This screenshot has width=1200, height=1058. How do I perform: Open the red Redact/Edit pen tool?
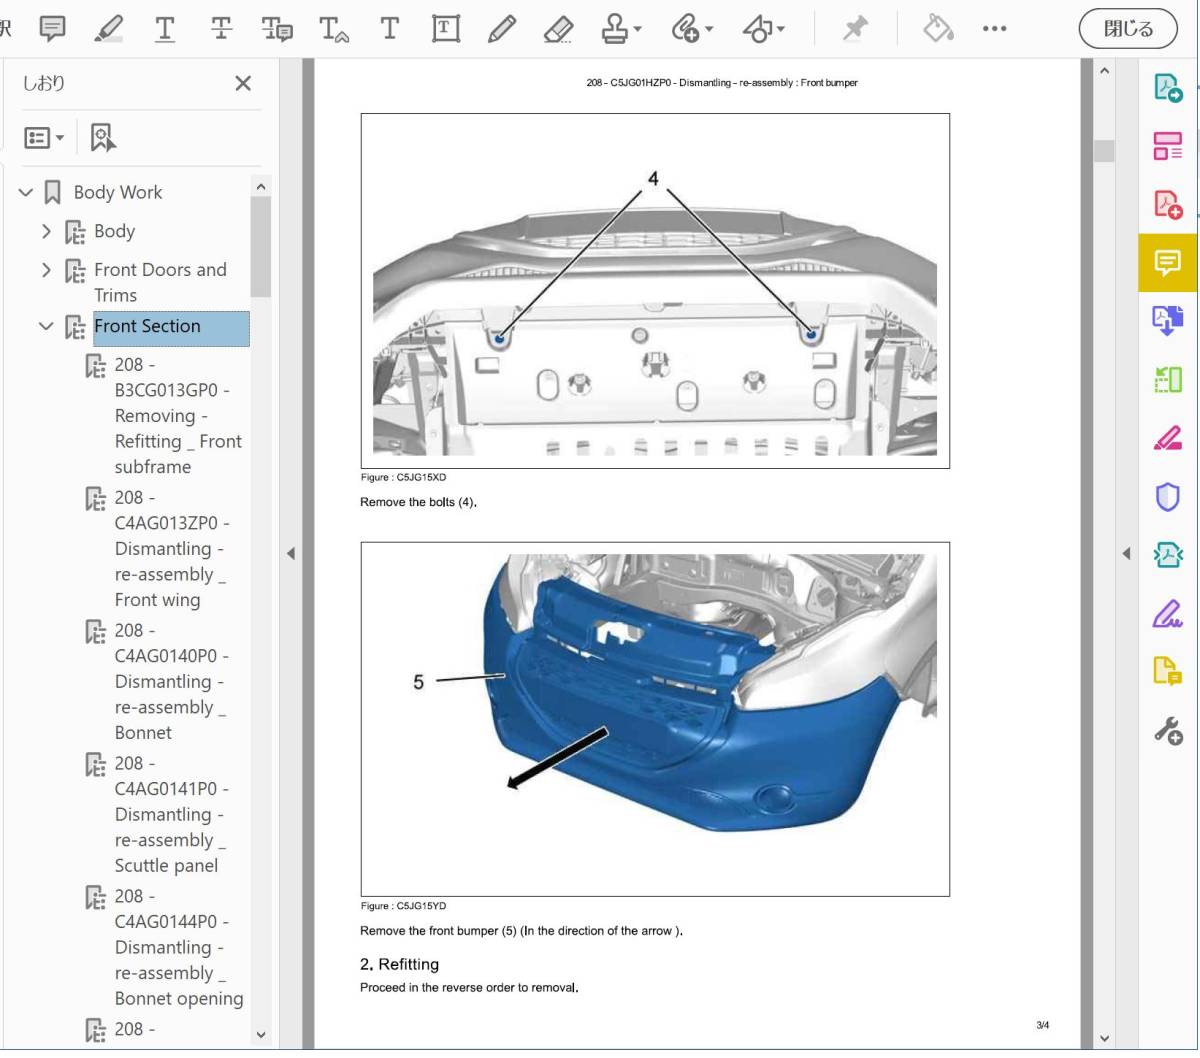click(x=1168, y=438)
